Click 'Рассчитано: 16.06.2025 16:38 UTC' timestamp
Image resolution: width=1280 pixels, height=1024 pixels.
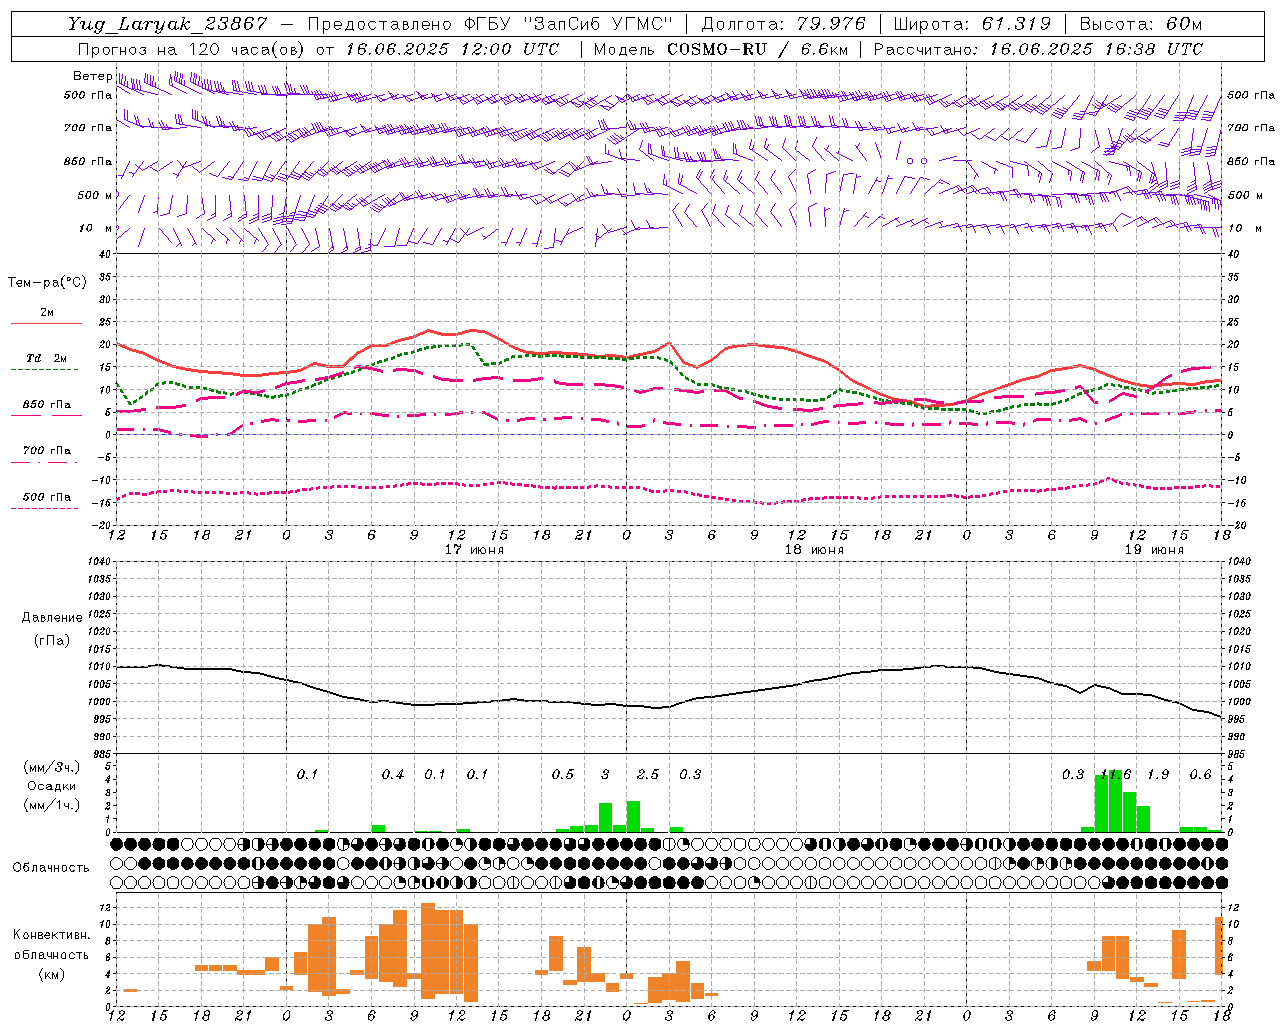pos(1038,48)
